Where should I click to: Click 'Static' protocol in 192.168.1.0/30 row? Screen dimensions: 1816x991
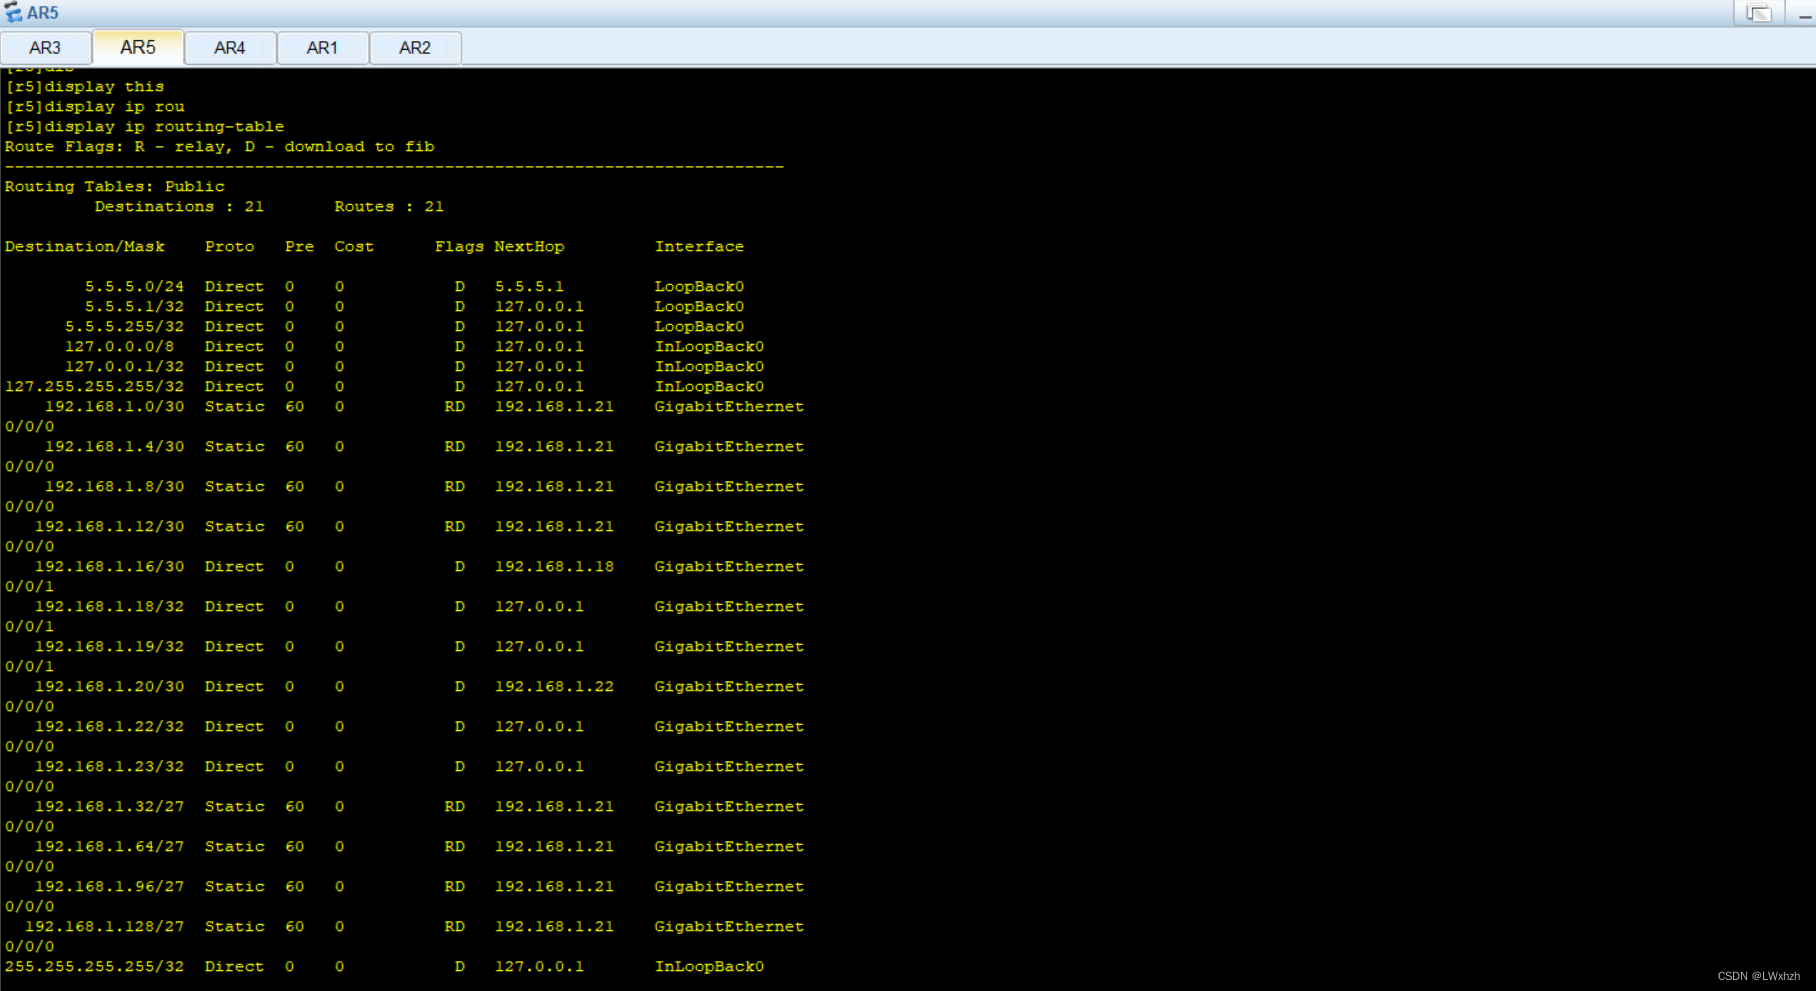click(235, 407)
